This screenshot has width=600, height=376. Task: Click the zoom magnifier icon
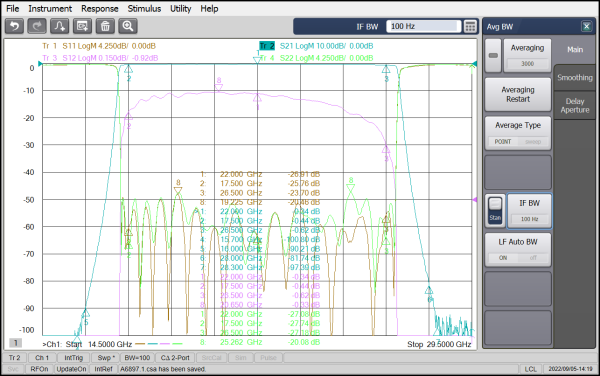pos(128,26)
